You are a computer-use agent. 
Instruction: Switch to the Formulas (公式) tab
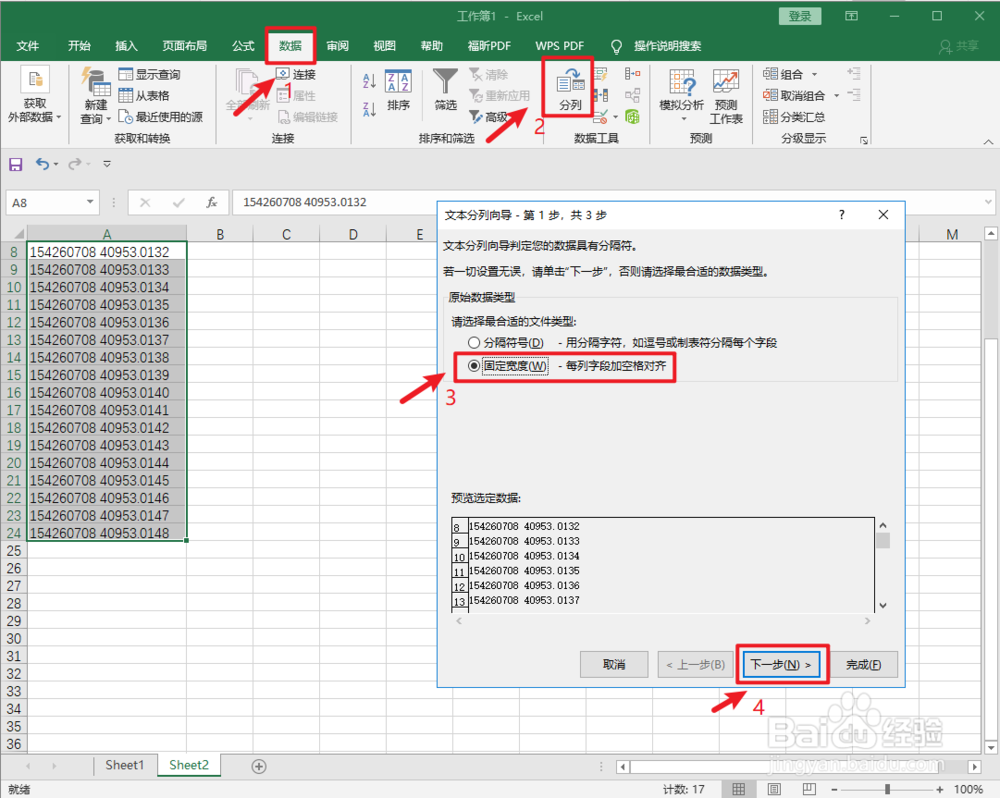point(243,46)
